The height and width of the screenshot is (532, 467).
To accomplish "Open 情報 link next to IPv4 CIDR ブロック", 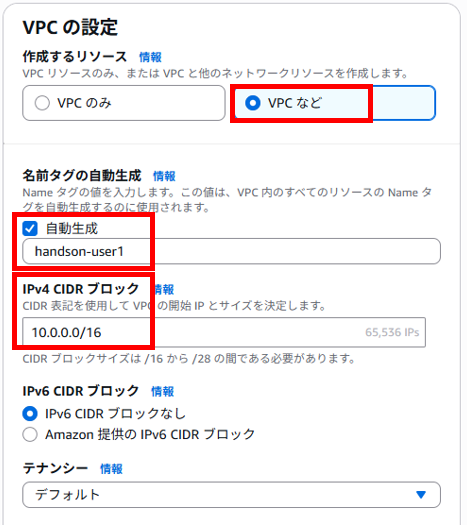I will 164,289.
